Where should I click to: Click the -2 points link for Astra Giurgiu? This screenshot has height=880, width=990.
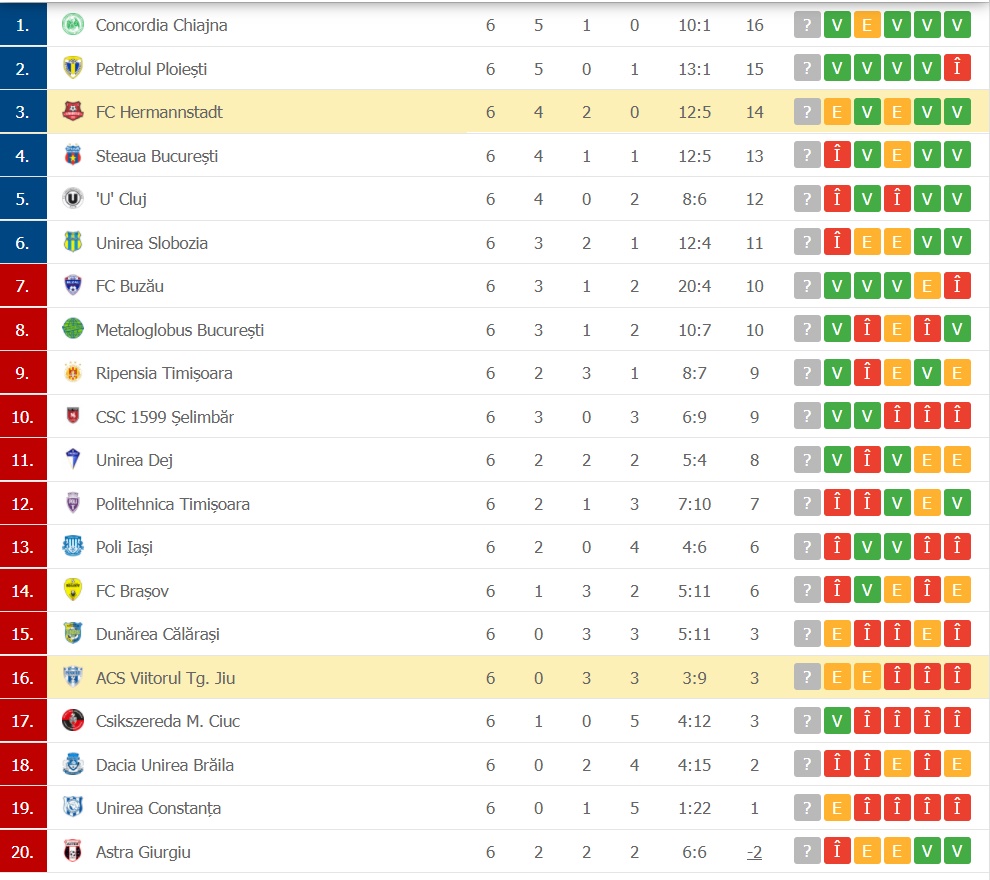pos(754,852)
